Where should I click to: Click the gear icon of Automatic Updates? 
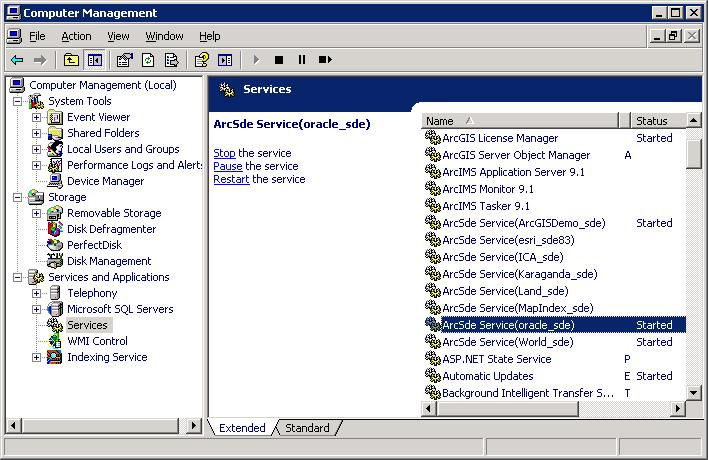click(x=433, y=376)
